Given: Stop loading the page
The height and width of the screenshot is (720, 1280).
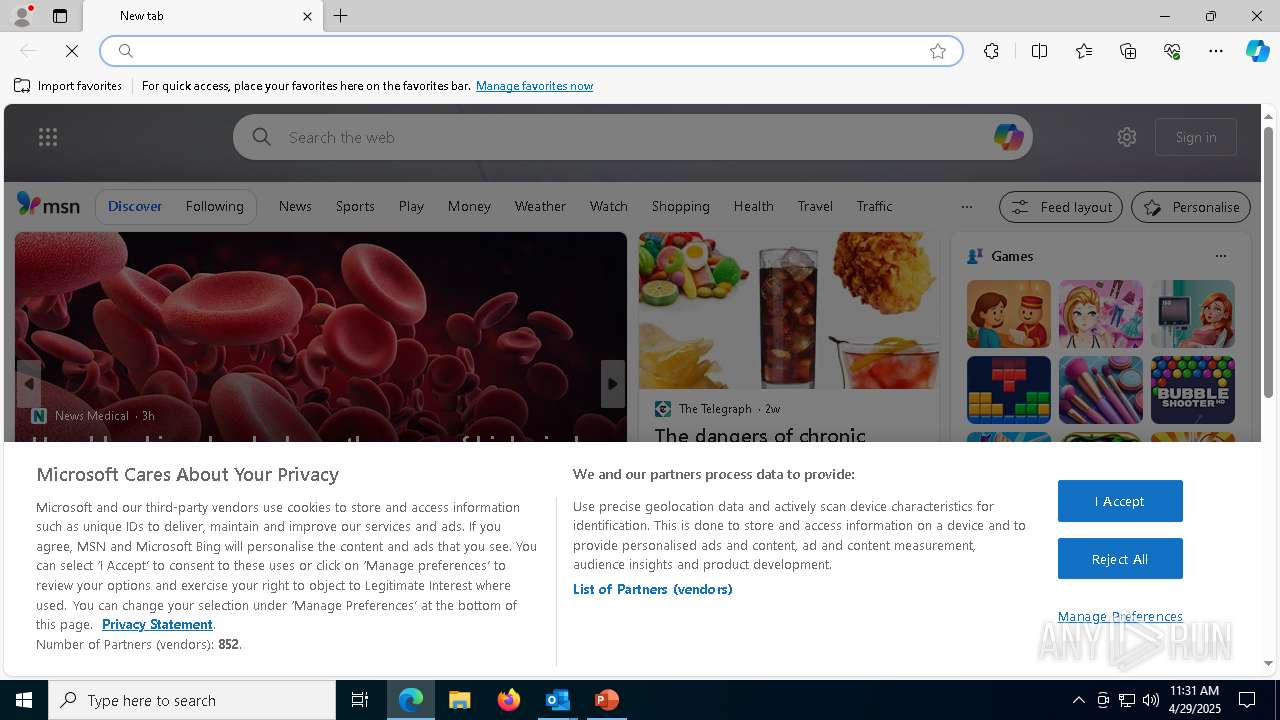Looking at the screenshot, I should [x=72, y=51].
